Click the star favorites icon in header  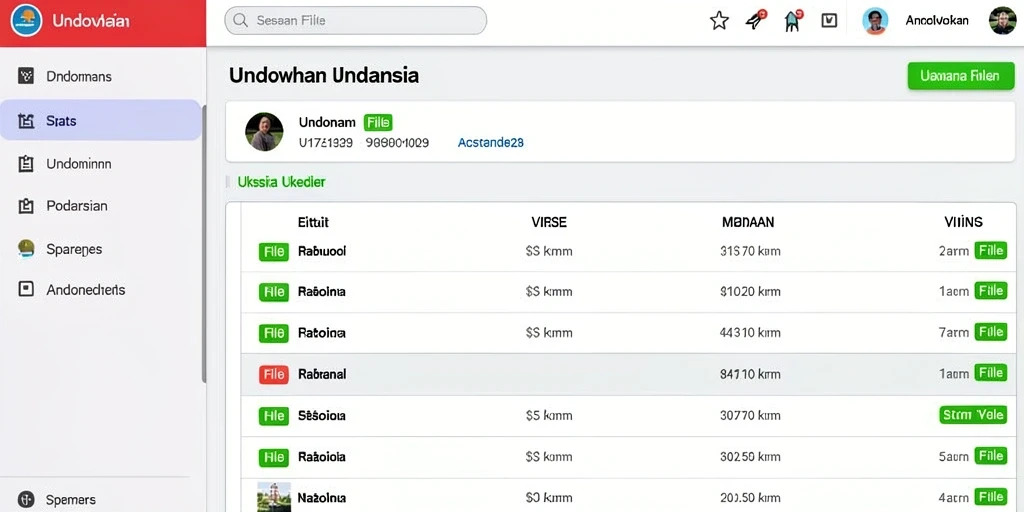click(x=719, y=20)
